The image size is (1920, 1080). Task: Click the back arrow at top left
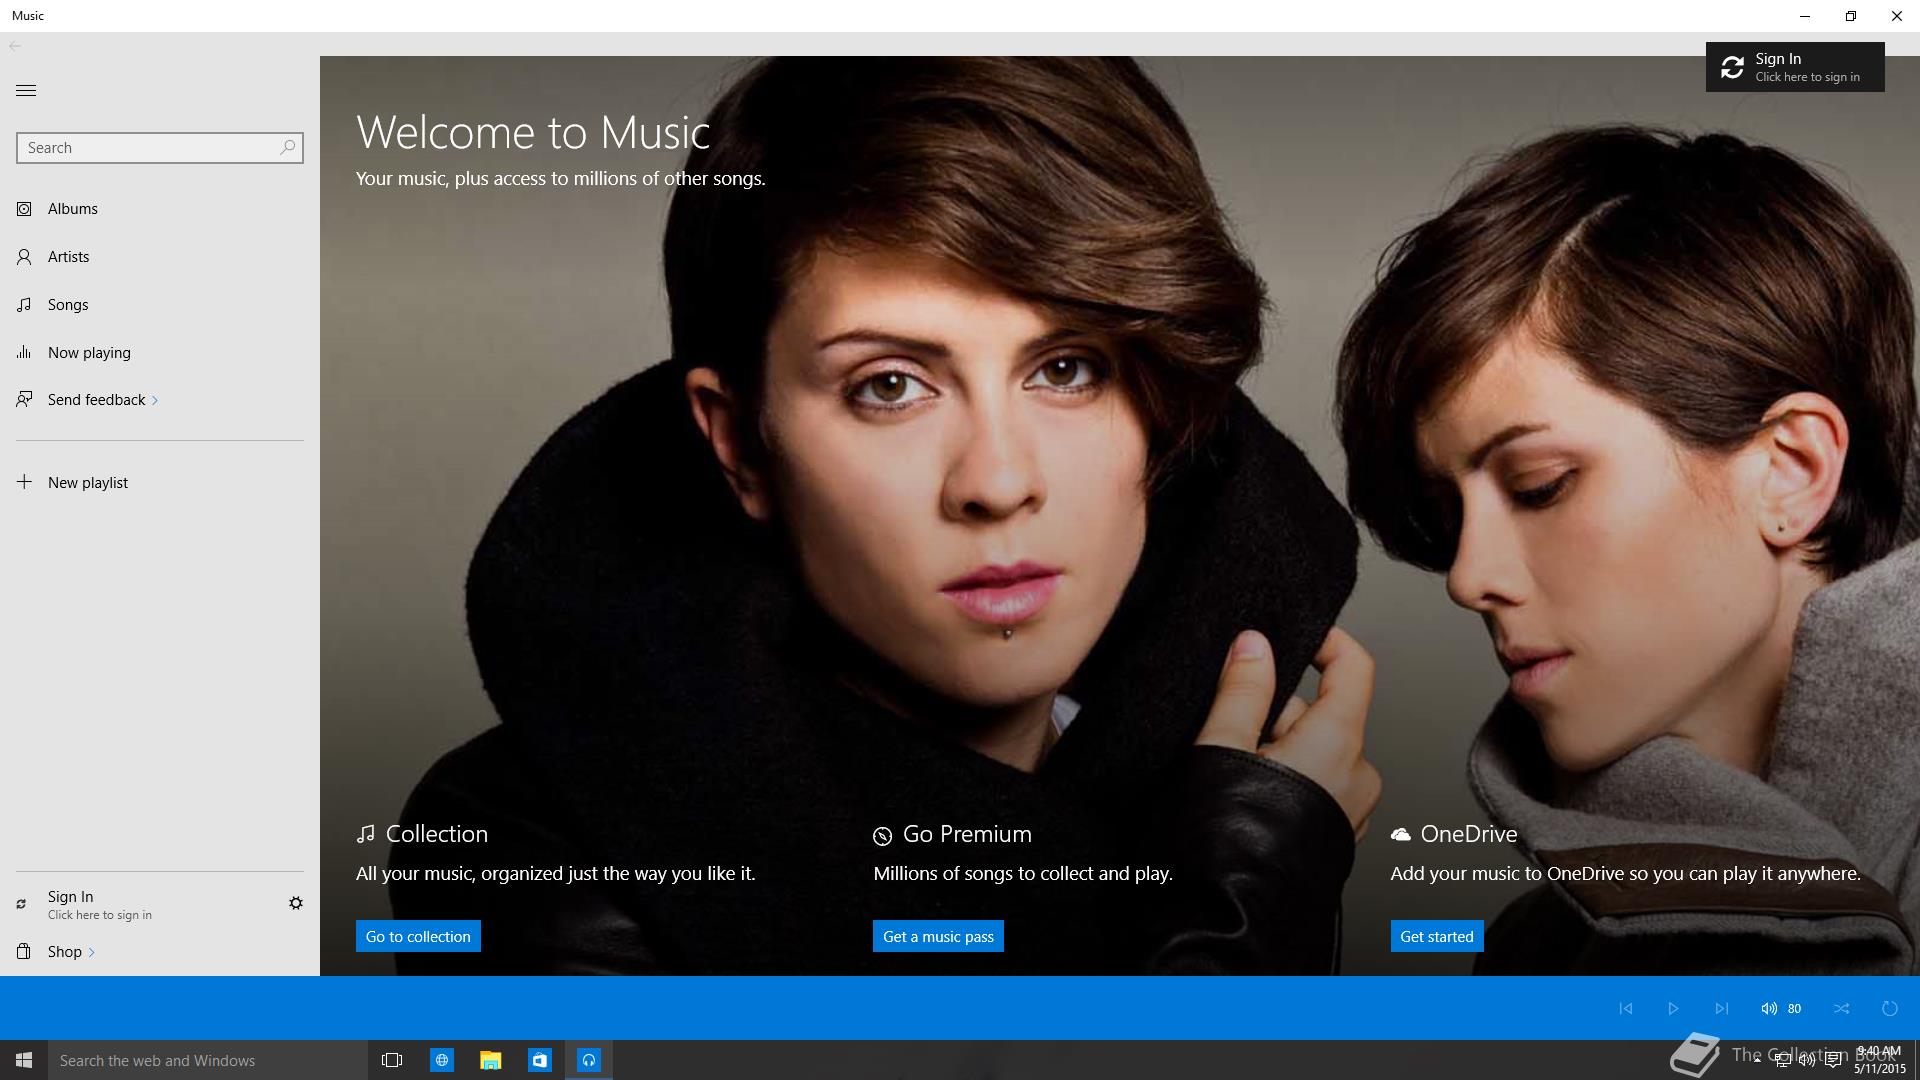15,46
